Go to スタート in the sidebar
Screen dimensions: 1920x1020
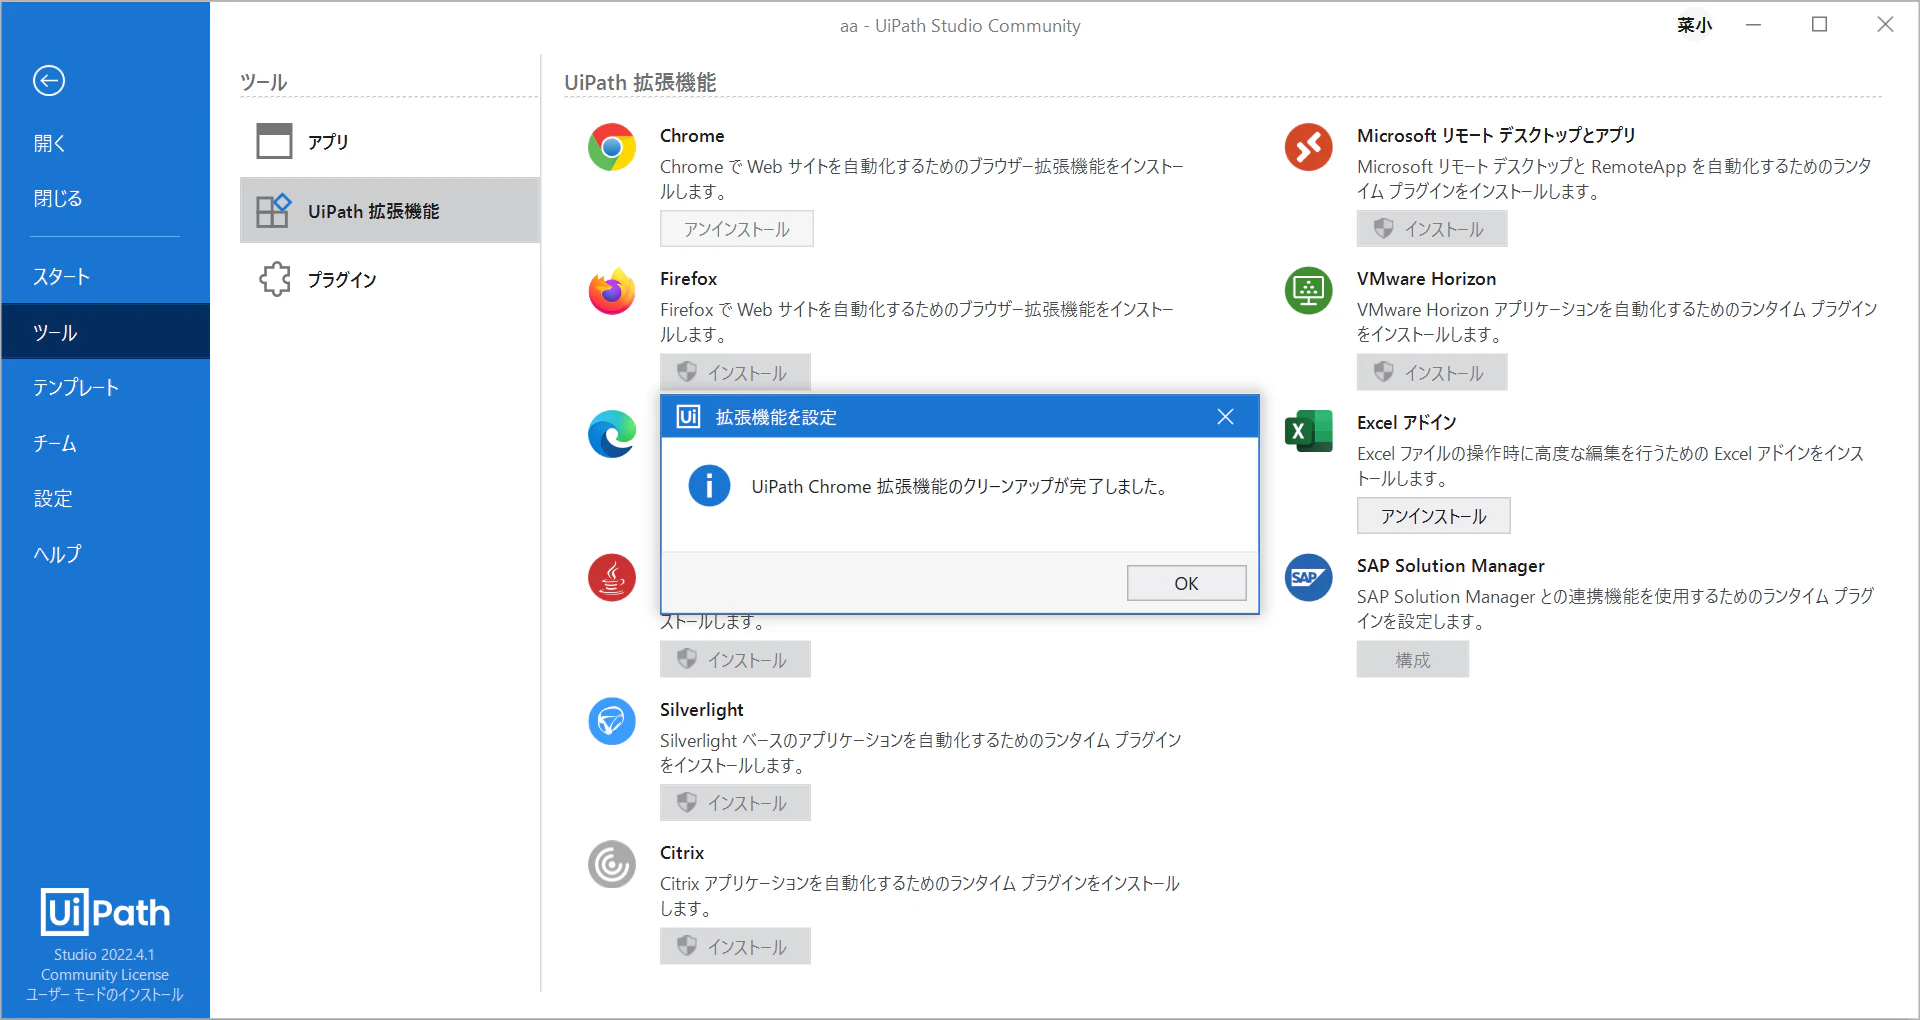105,276
